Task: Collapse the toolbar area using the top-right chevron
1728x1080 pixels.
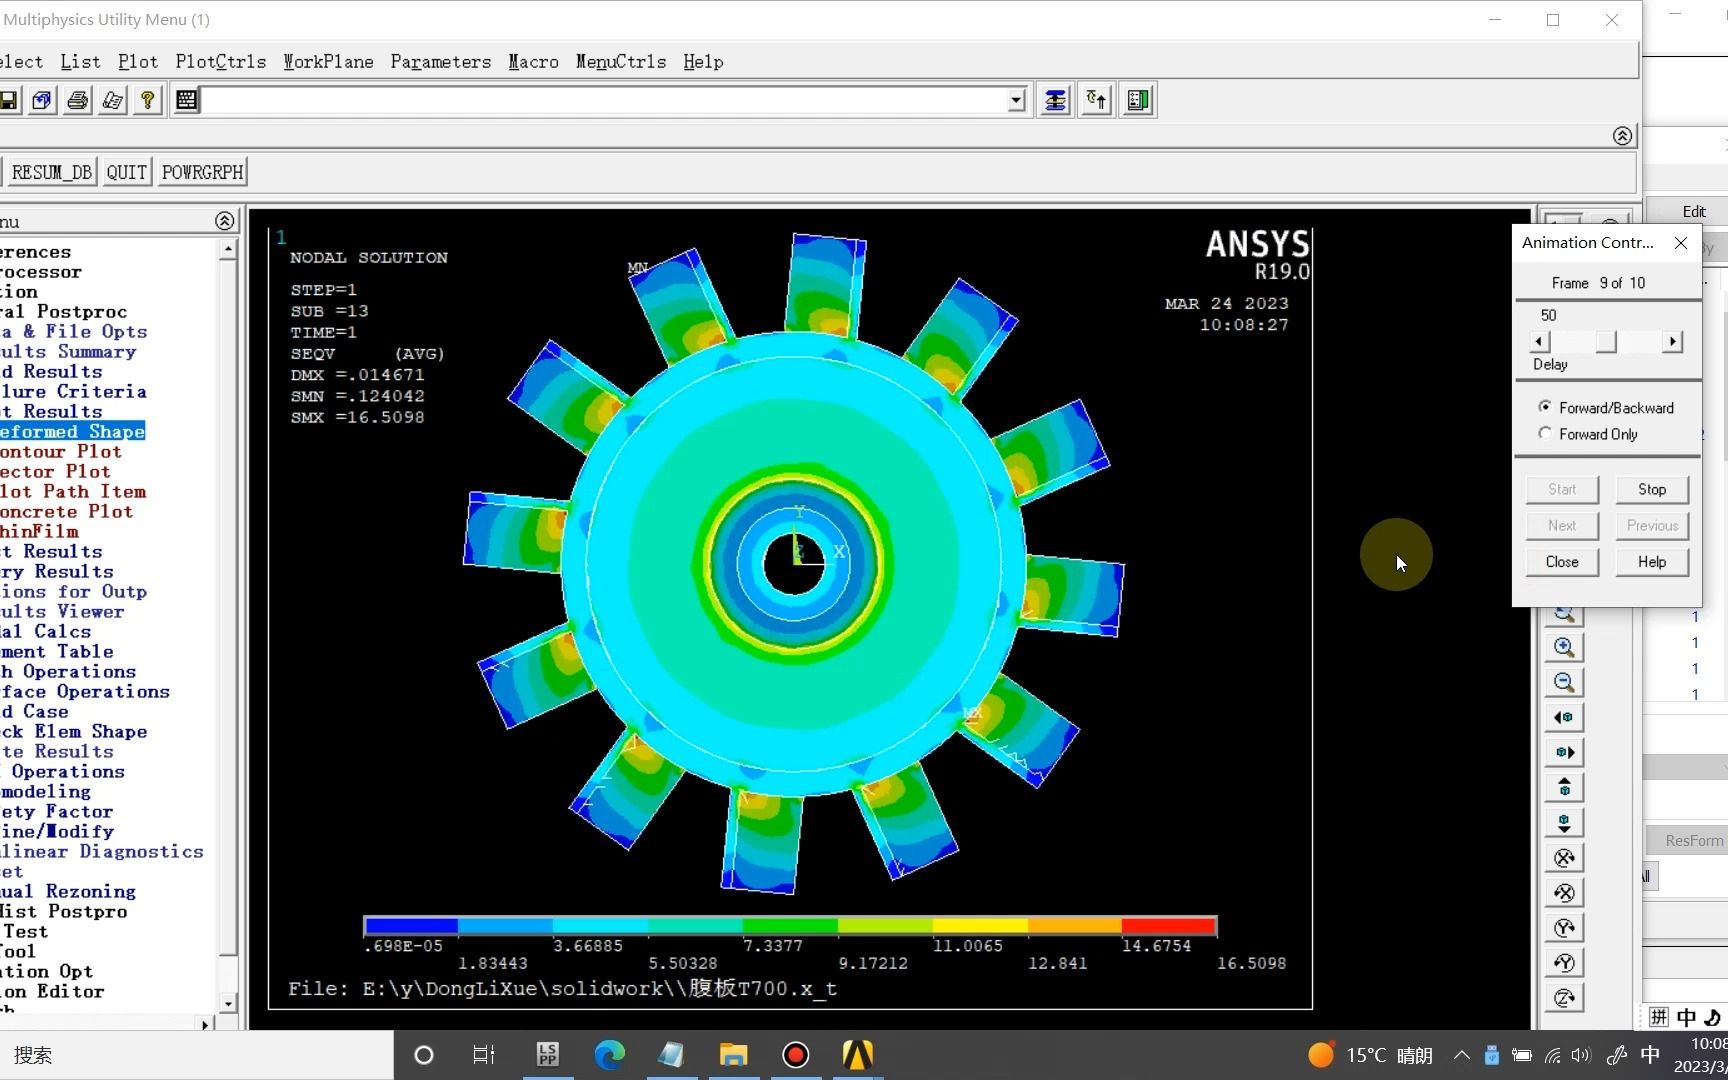Action: click(x=1622, y=135)
